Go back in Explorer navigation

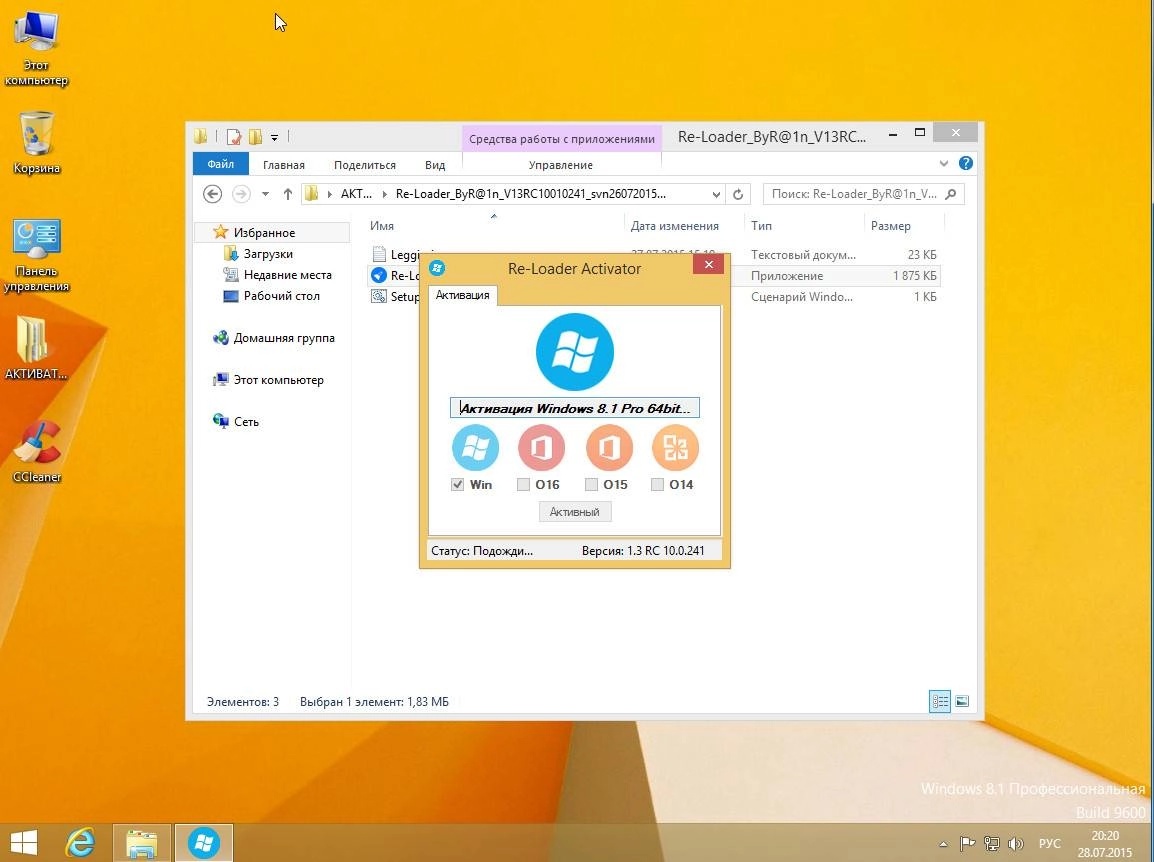click(x=213, y=194)
